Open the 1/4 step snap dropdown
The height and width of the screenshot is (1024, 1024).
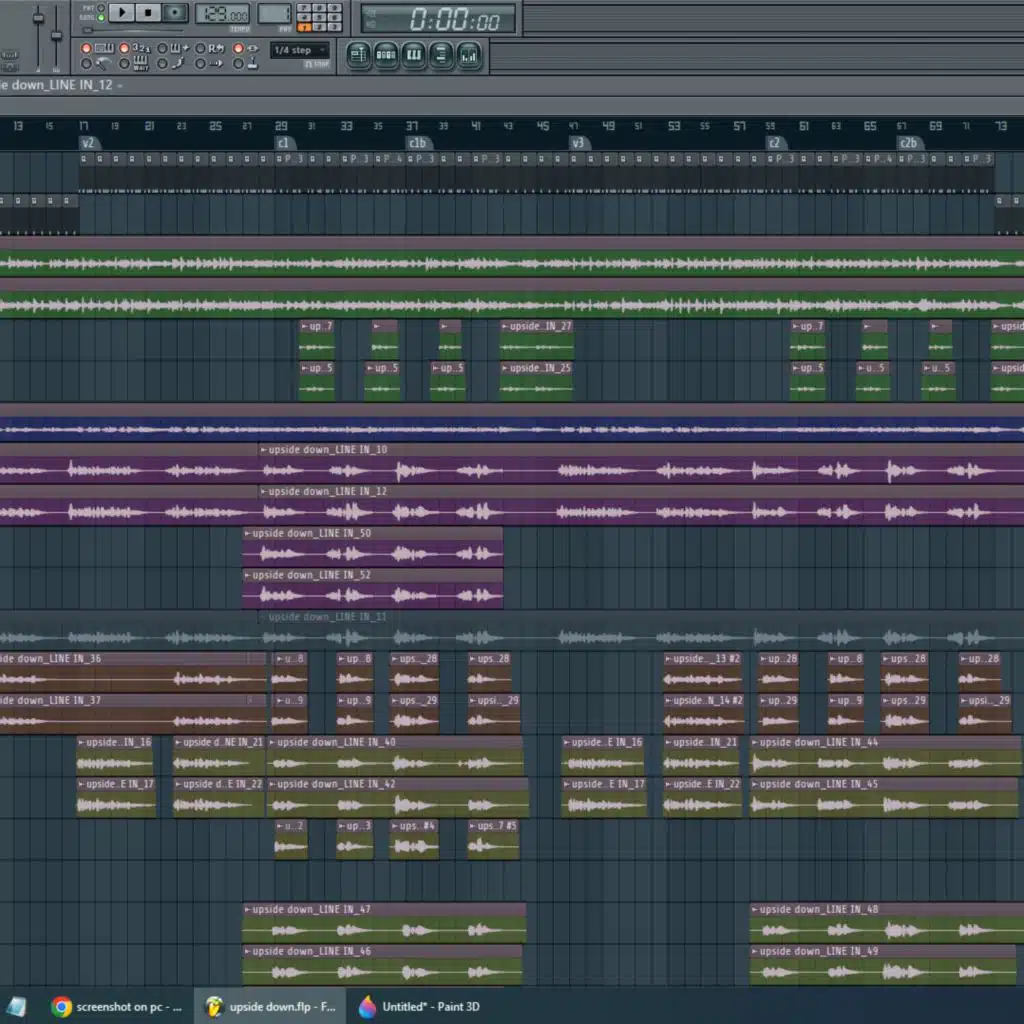(x=299, y=50)
